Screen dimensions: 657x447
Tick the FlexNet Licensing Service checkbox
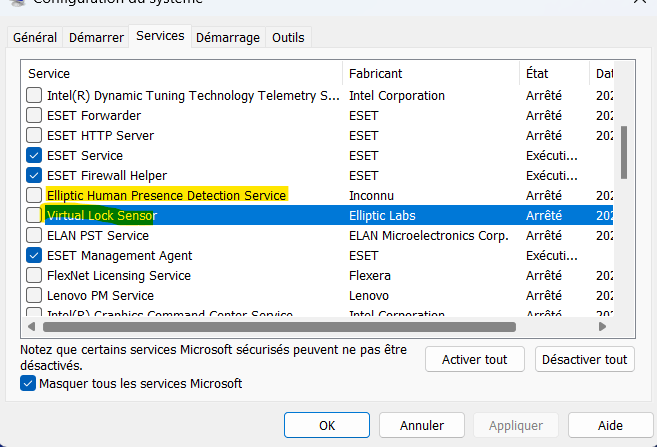click(34, 276)
